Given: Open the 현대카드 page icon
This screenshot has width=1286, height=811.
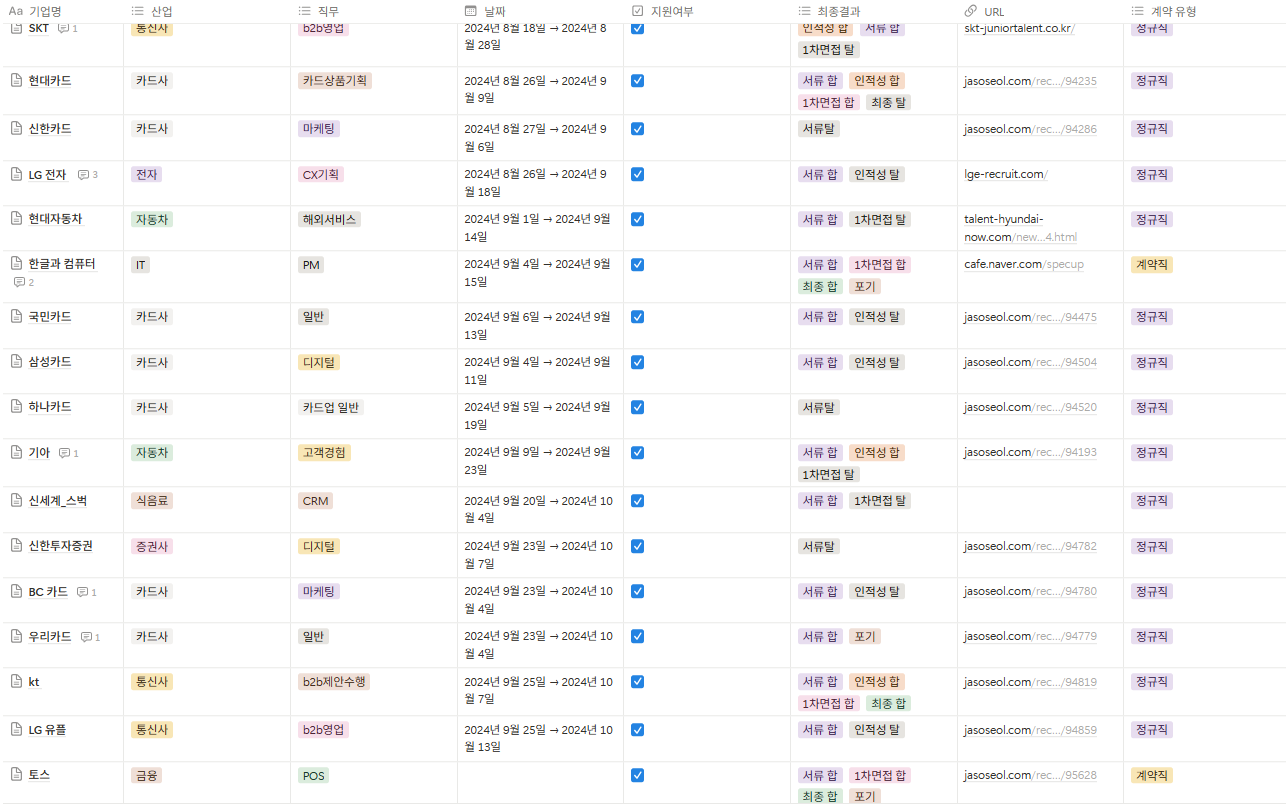Looking at the screenshot, I should coord(16,80).
